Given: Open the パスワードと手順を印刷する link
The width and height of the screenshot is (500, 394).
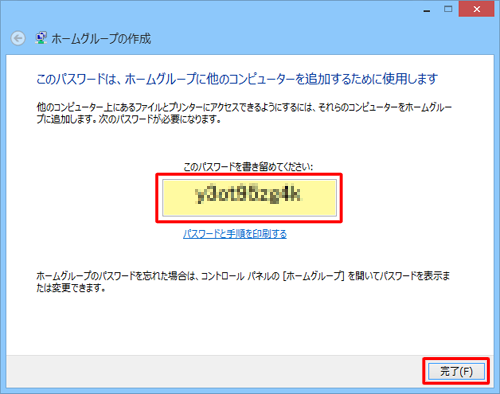Looking at the screenshot, I should click(x=235, y=234).
